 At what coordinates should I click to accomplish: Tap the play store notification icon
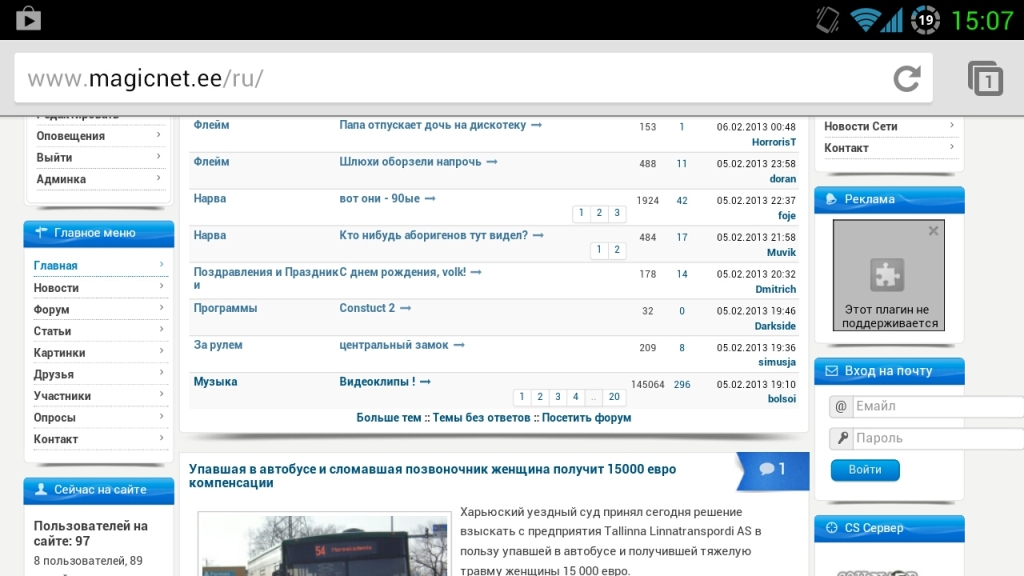click(28, 19)
